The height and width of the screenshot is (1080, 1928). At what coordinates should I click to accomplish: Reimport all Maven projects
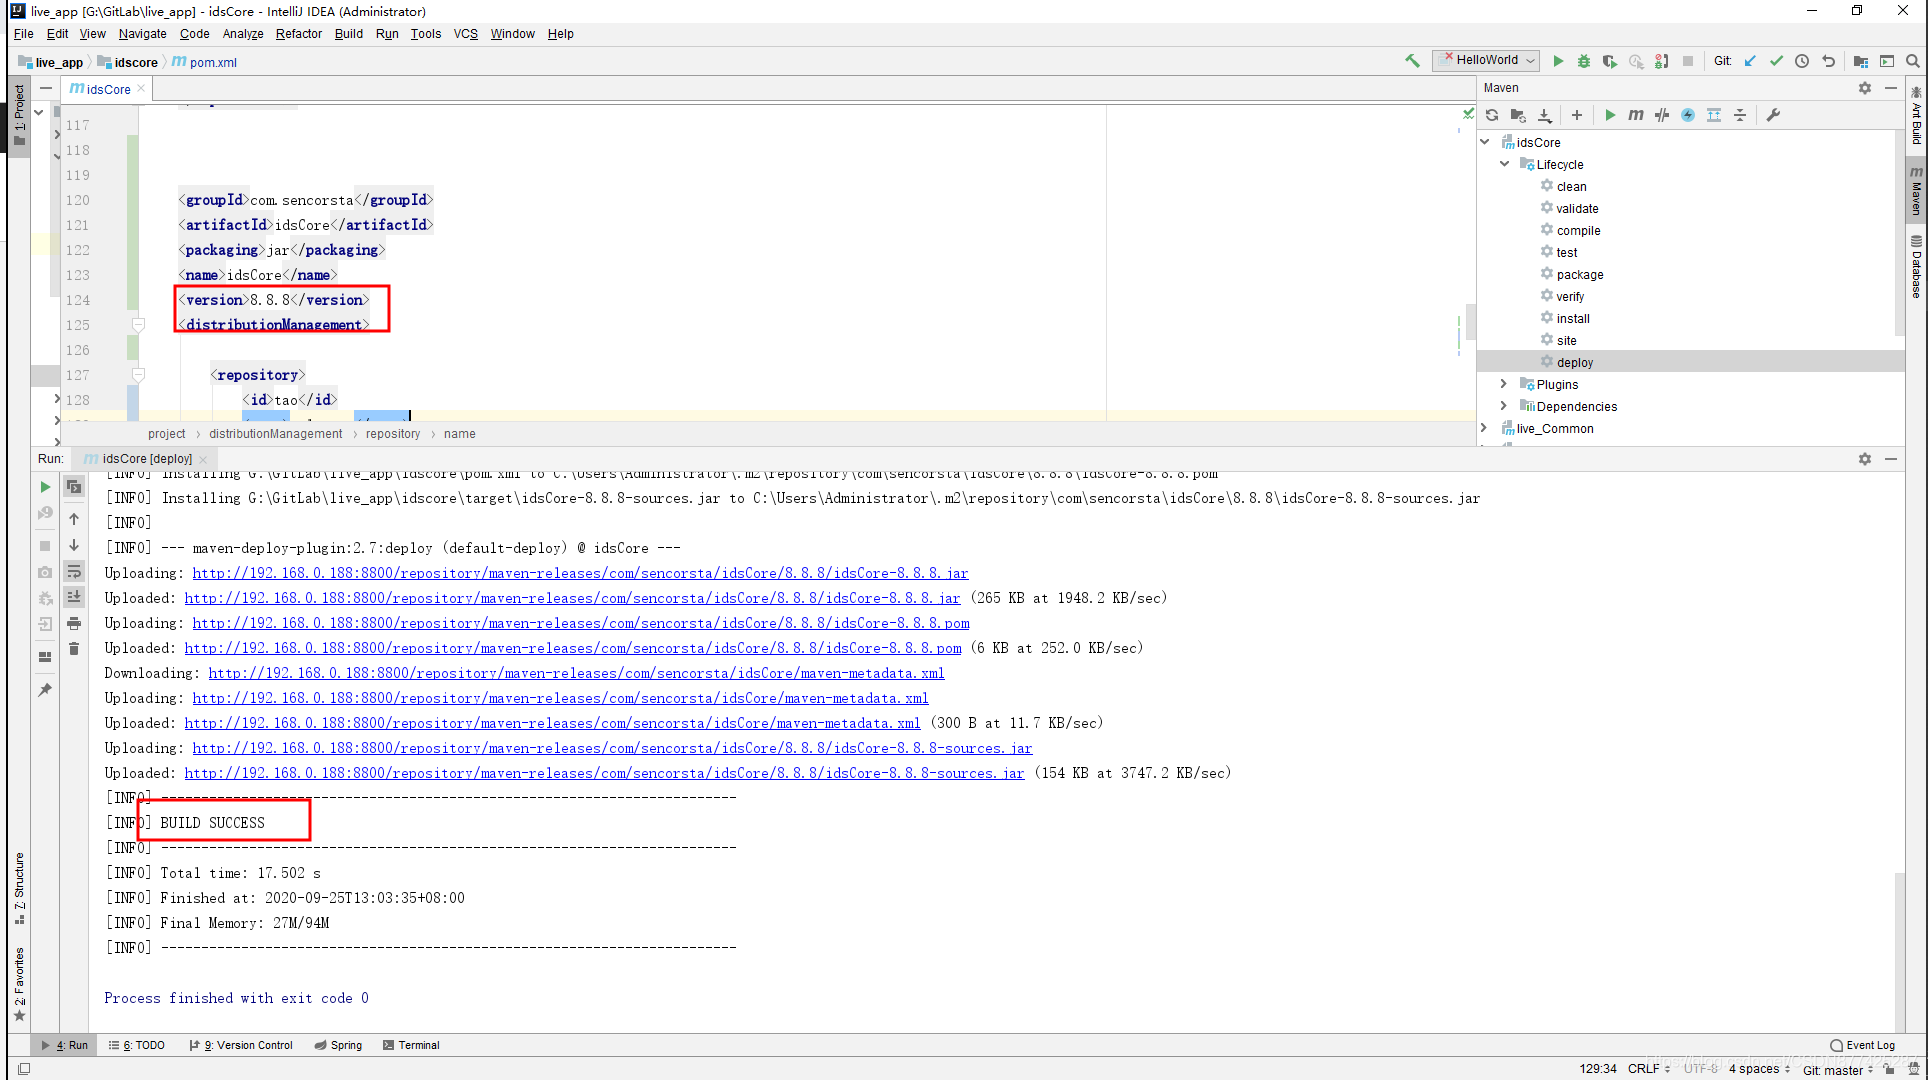point(1492,115)
